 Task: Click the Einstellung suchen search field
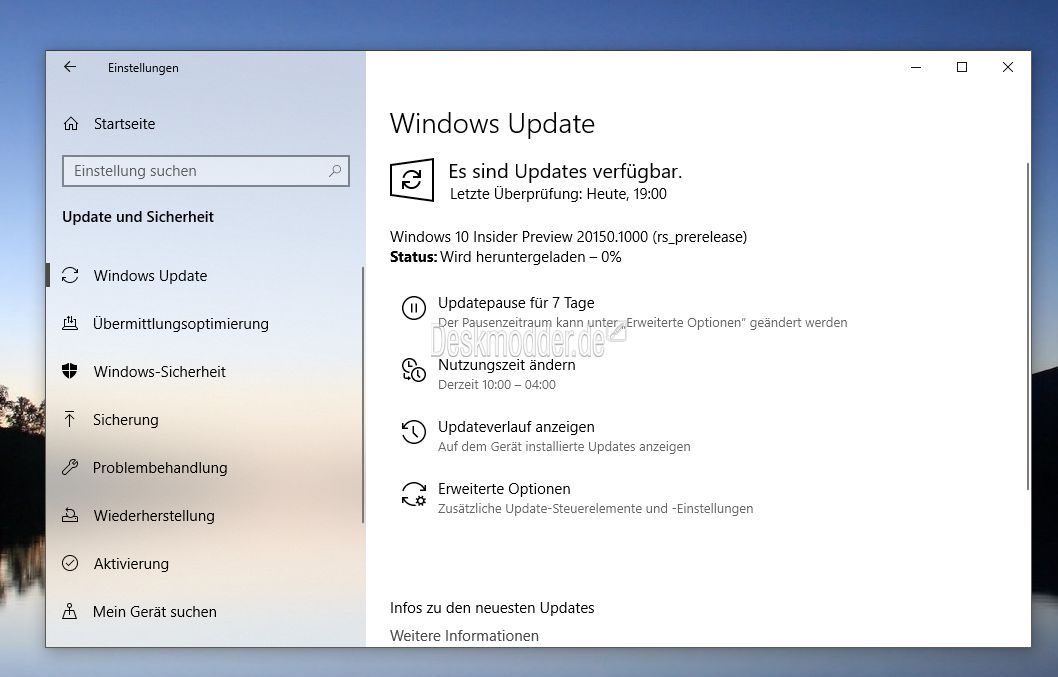tap(206, 171)
